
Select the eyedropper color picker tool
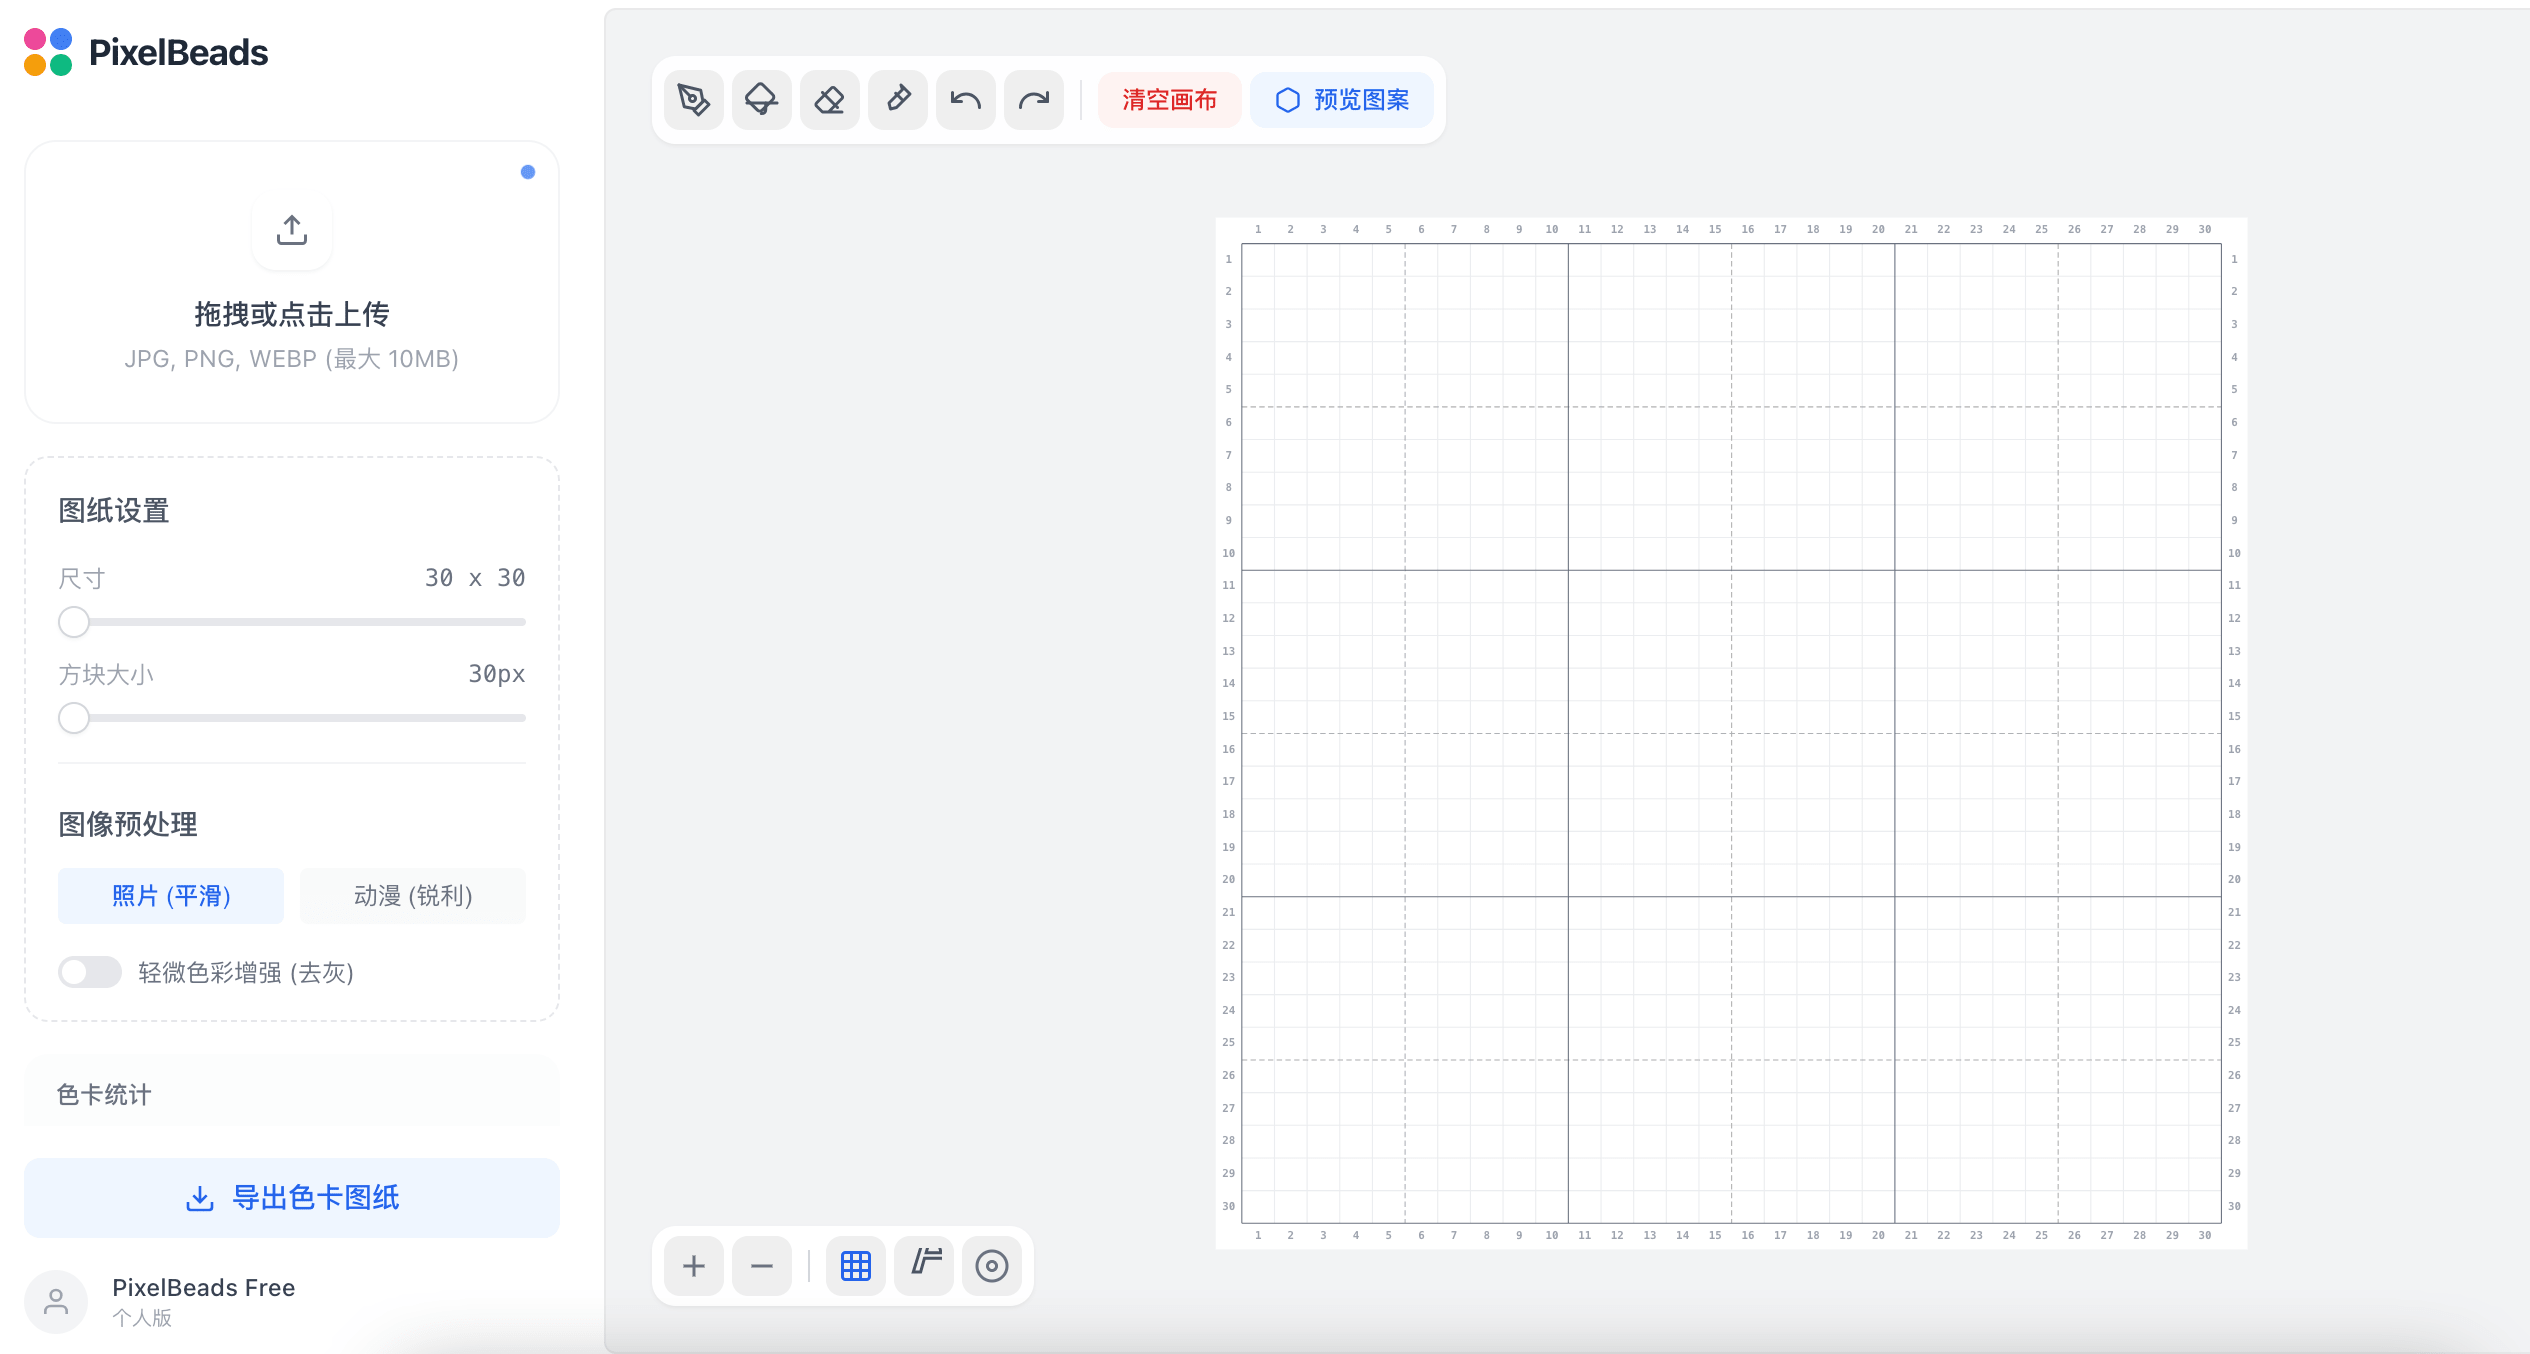click(x=898, y=100)
